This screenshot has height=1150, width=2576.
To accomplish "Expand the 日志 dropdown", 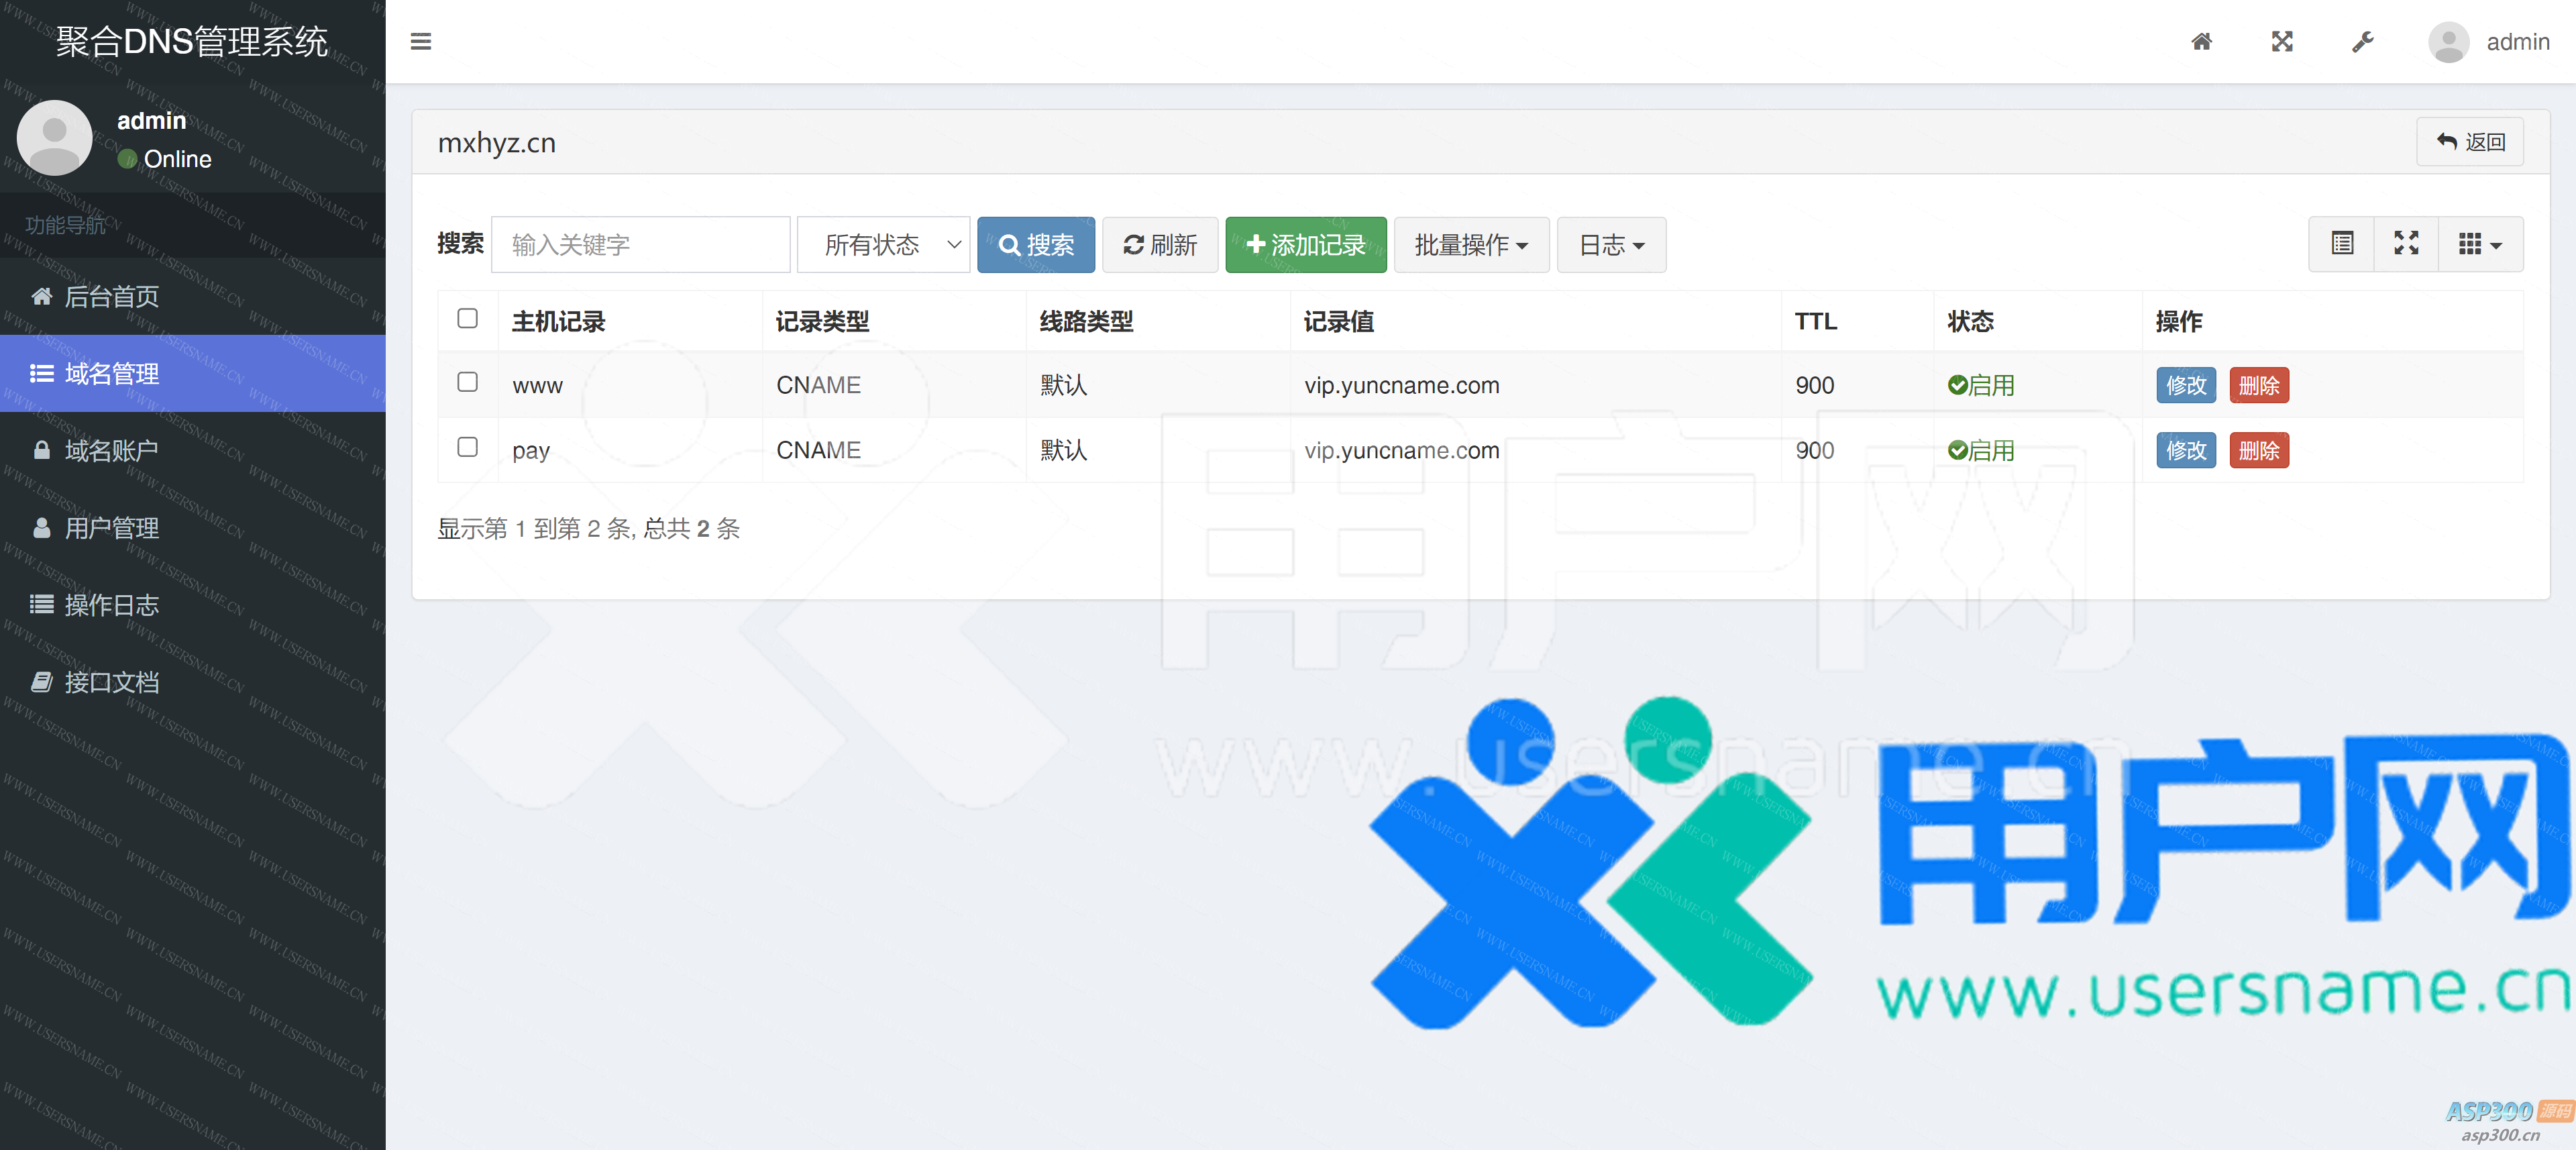I will [x=1611, y=244].
